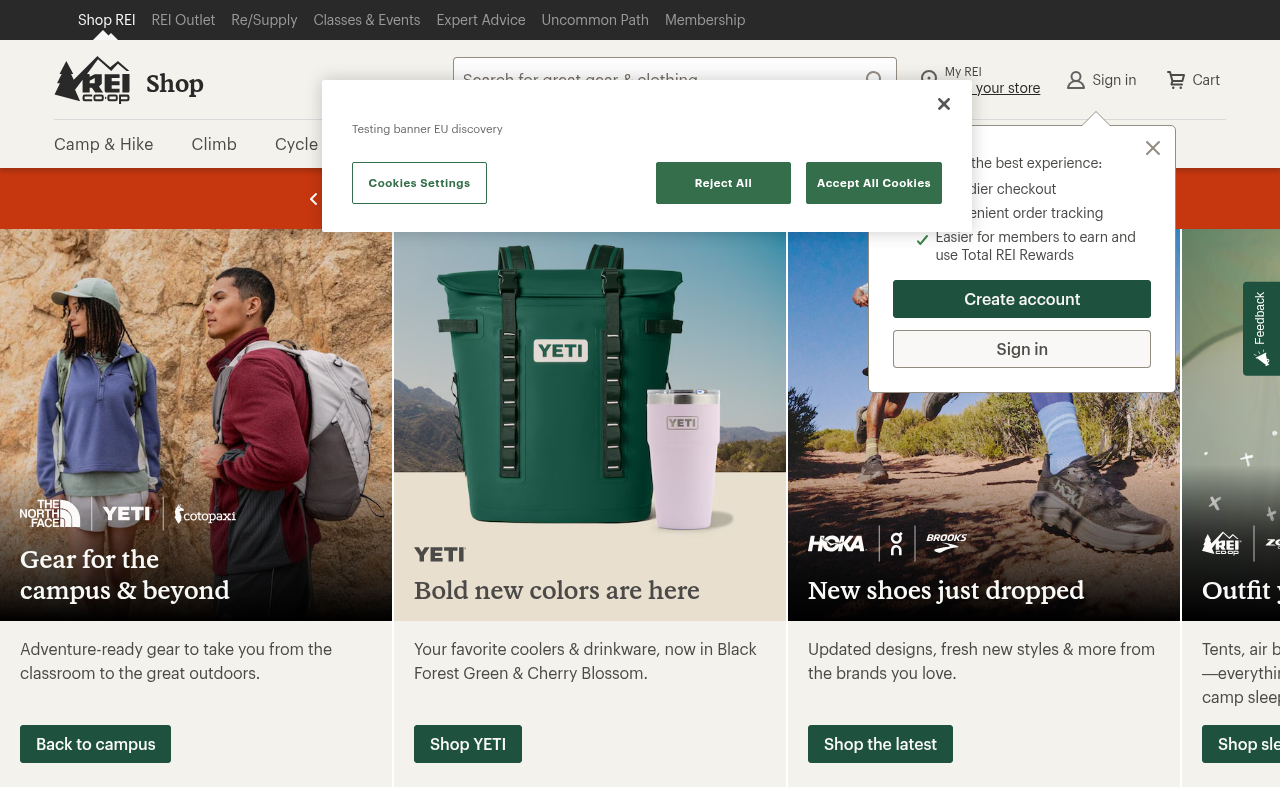This screenshot has width=1280, height=800.
Task: Go to REI Outlet
Action: click(x=183, y=20)
